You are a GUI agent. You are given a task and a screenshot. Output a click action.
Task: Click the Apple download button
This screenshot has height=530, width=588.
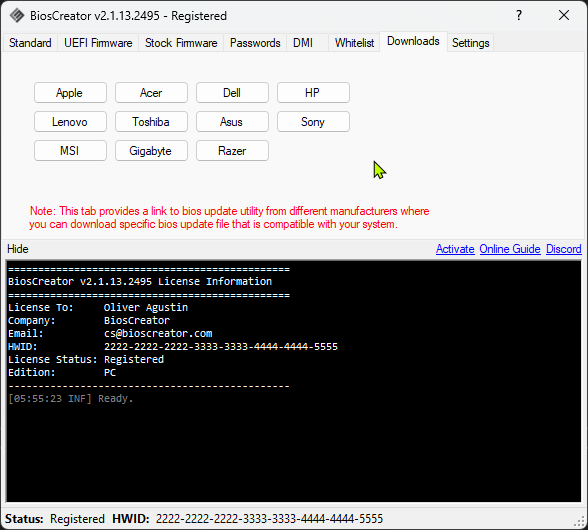pyautogui.click(x=70, y=93)
